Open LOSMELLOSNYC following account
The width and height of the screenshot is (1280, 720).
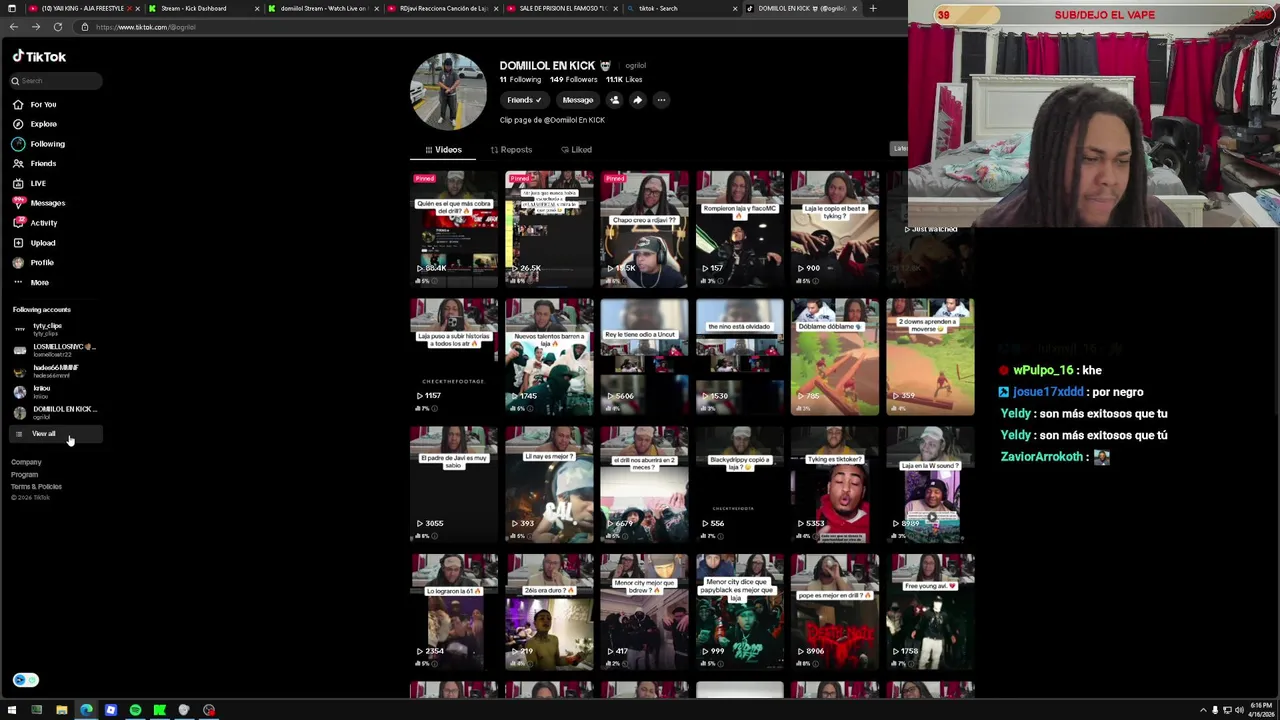[x=55, y=349]
